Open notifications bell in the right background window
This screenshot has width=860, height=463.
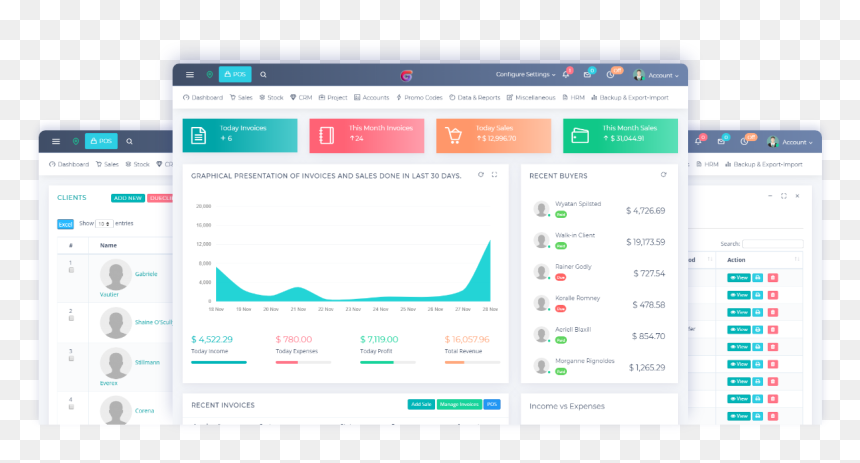pos(698,141)
